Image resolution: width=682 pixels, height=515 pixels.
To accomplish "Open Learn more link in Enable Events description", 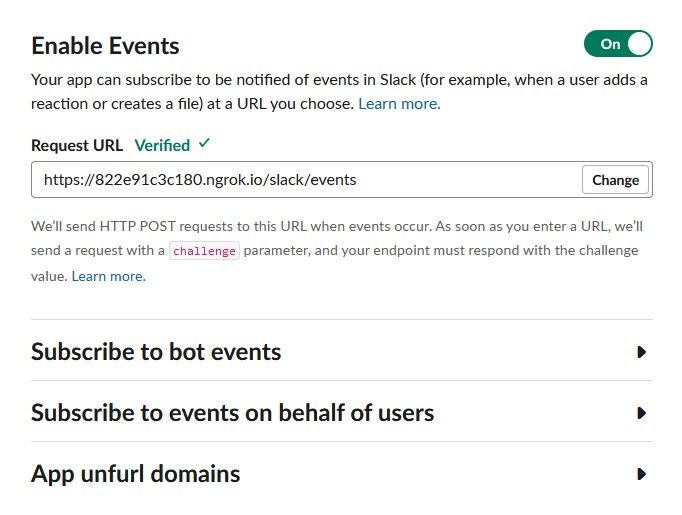I will (399, 103).
